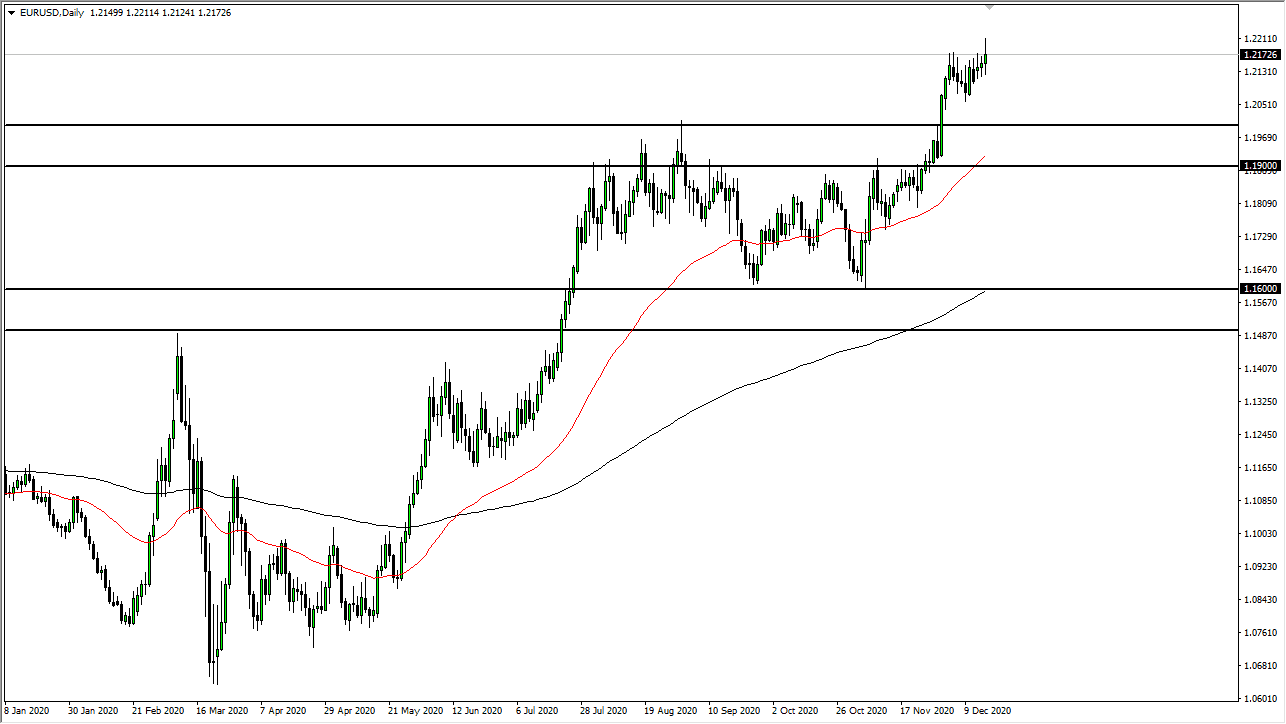
Task: Click the highlighted 1.16000 price level marker
Action: (1259, 288)
